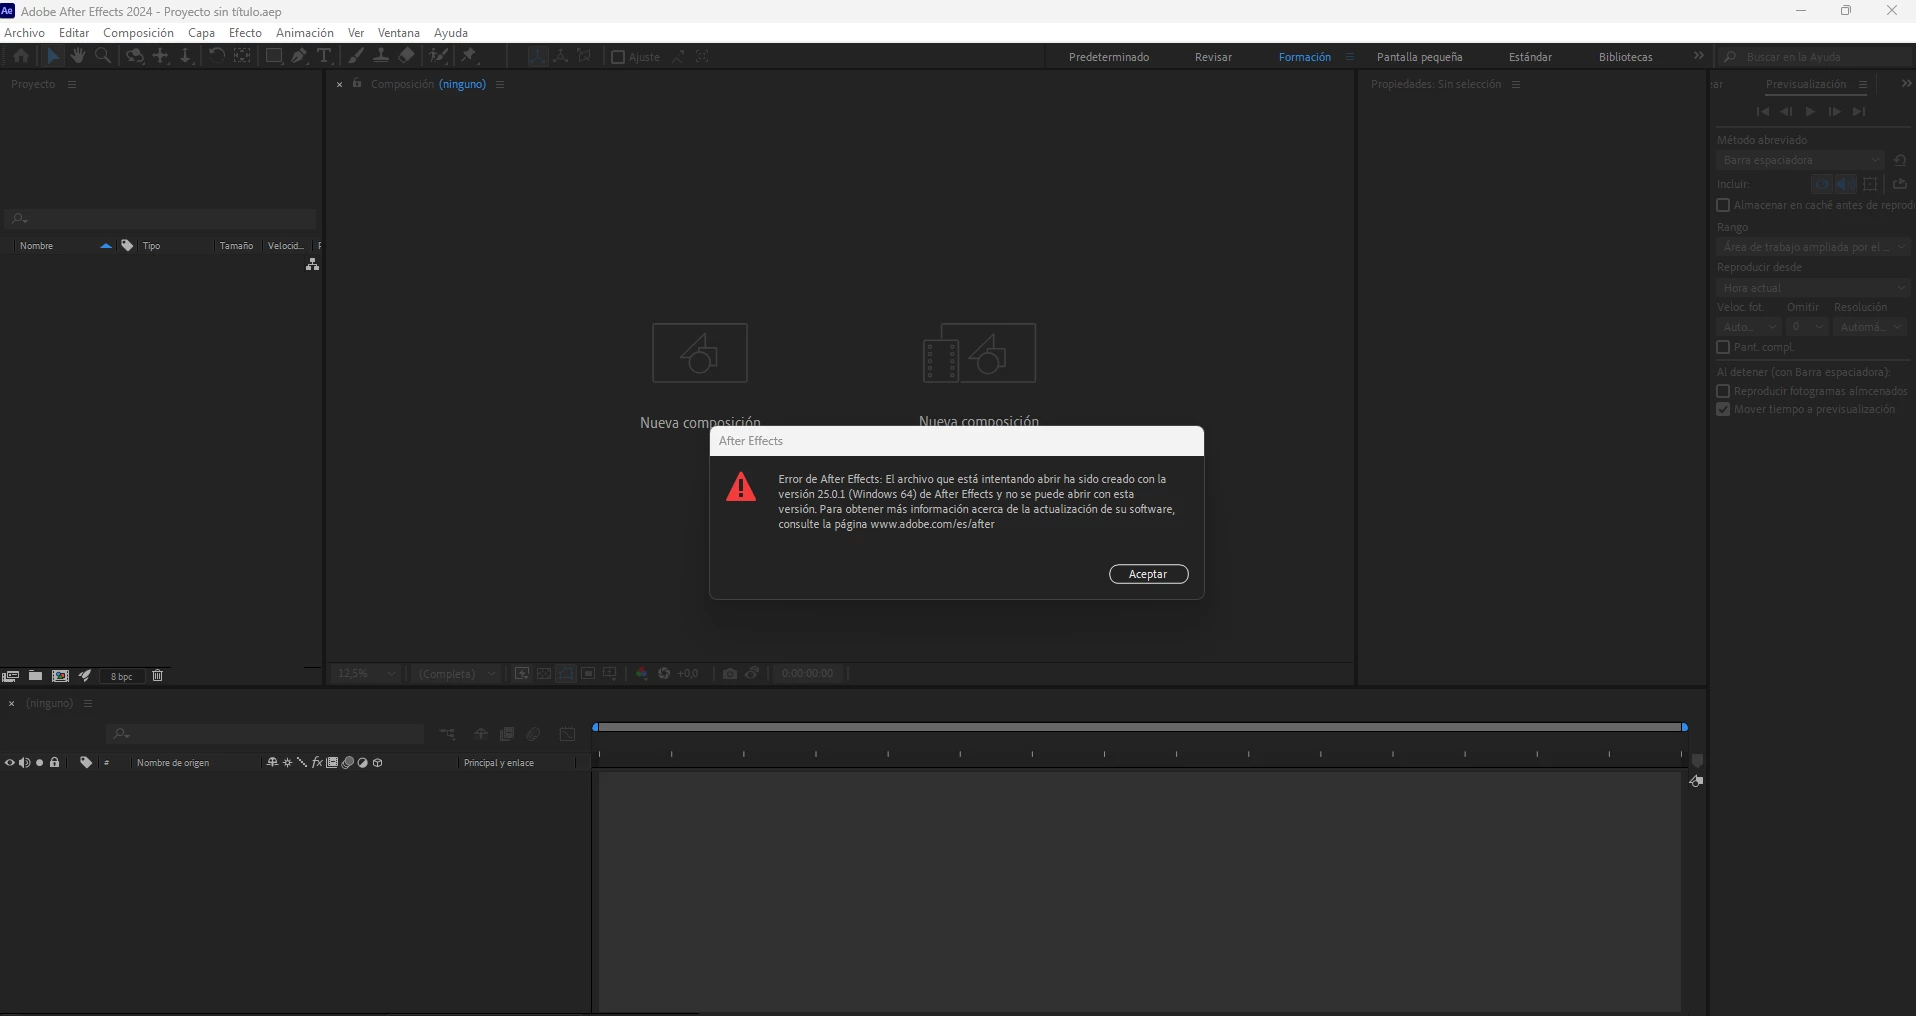The image size is (1916, 1016).
Task: Select the Clone Stamp tool
Action: (x=381, y=56)
